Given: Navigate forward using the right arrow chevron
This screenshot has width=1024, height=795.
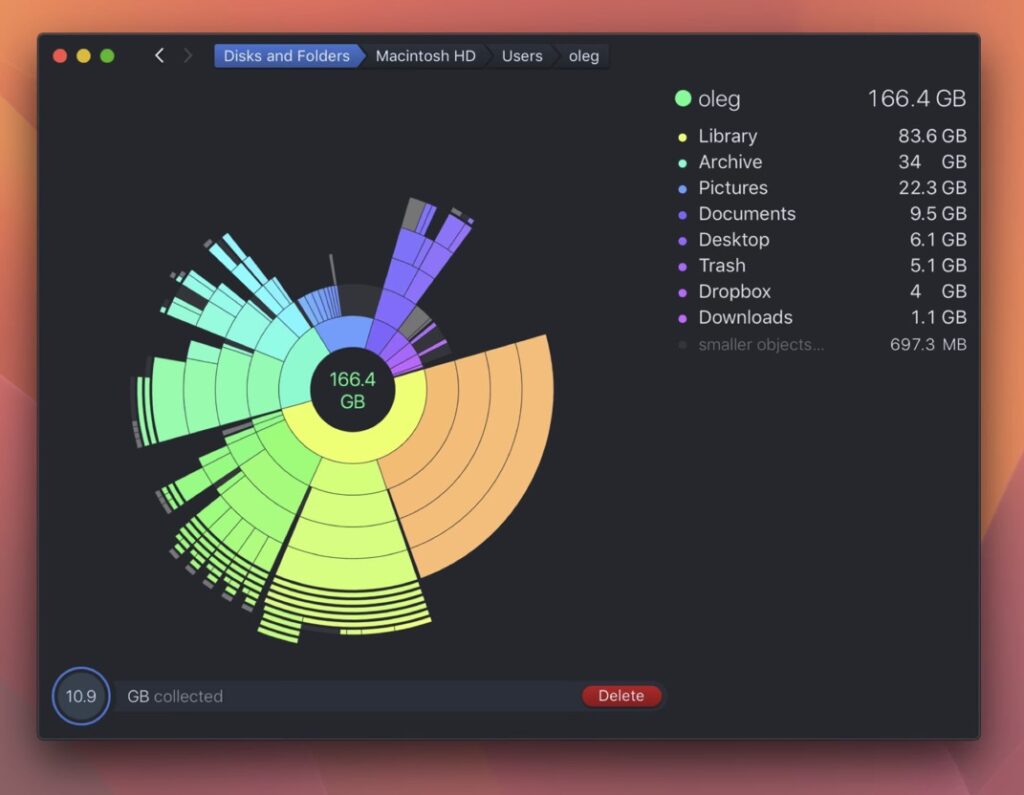Looking at the screenshot, I should [188, 56].
